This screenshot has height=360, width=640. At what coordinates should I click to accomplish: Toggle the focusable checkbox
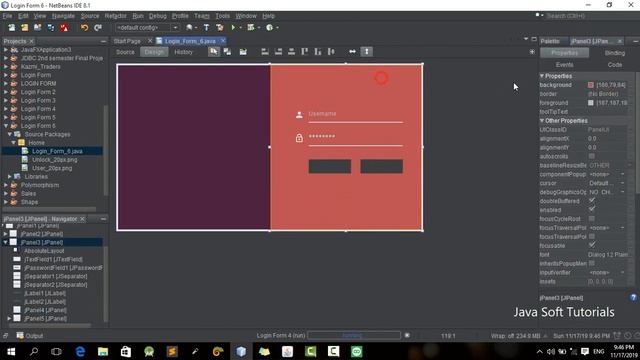coord(592,245)
